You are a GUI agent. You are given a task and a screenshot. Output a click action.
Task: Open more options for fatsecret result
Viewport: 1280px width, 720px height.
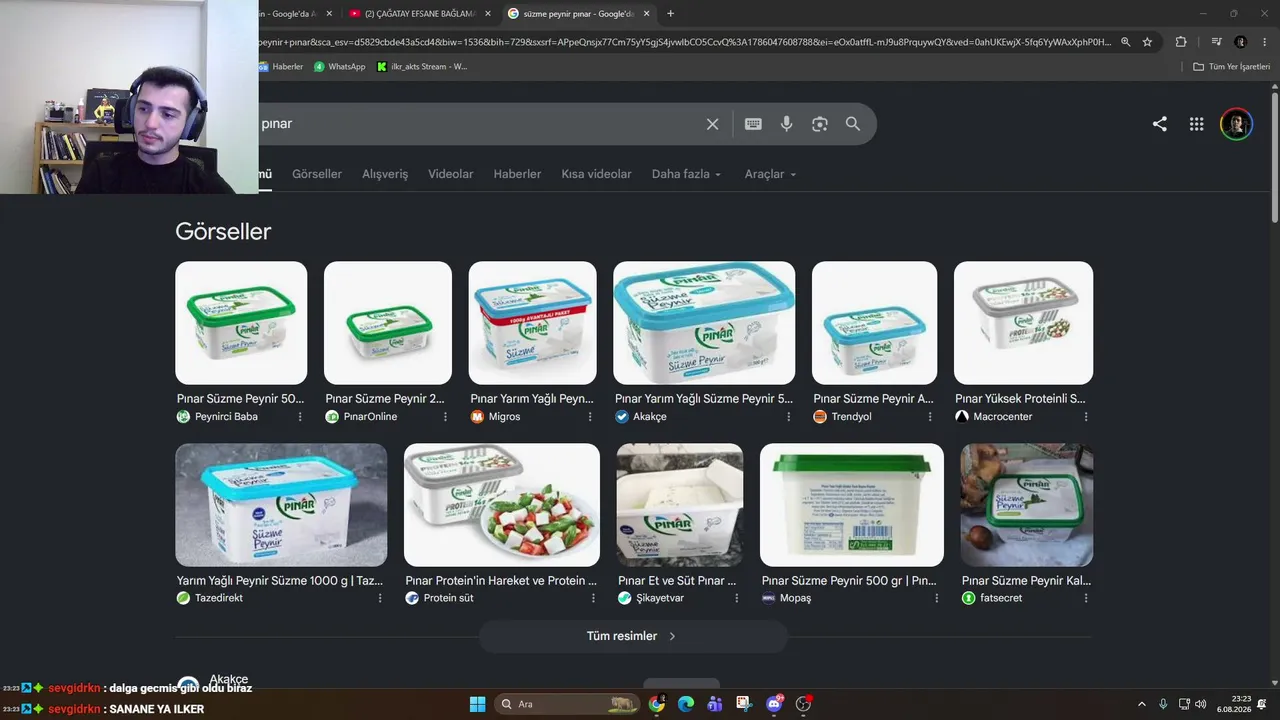[1086, 598]
